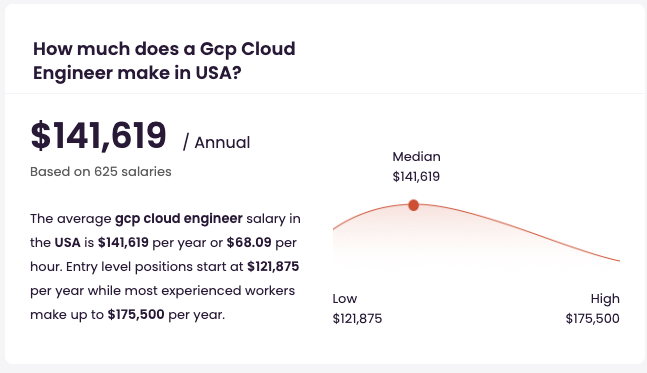647x373 pixels.
Task: Click the 'Median' label above the chart
Action: 416,157
